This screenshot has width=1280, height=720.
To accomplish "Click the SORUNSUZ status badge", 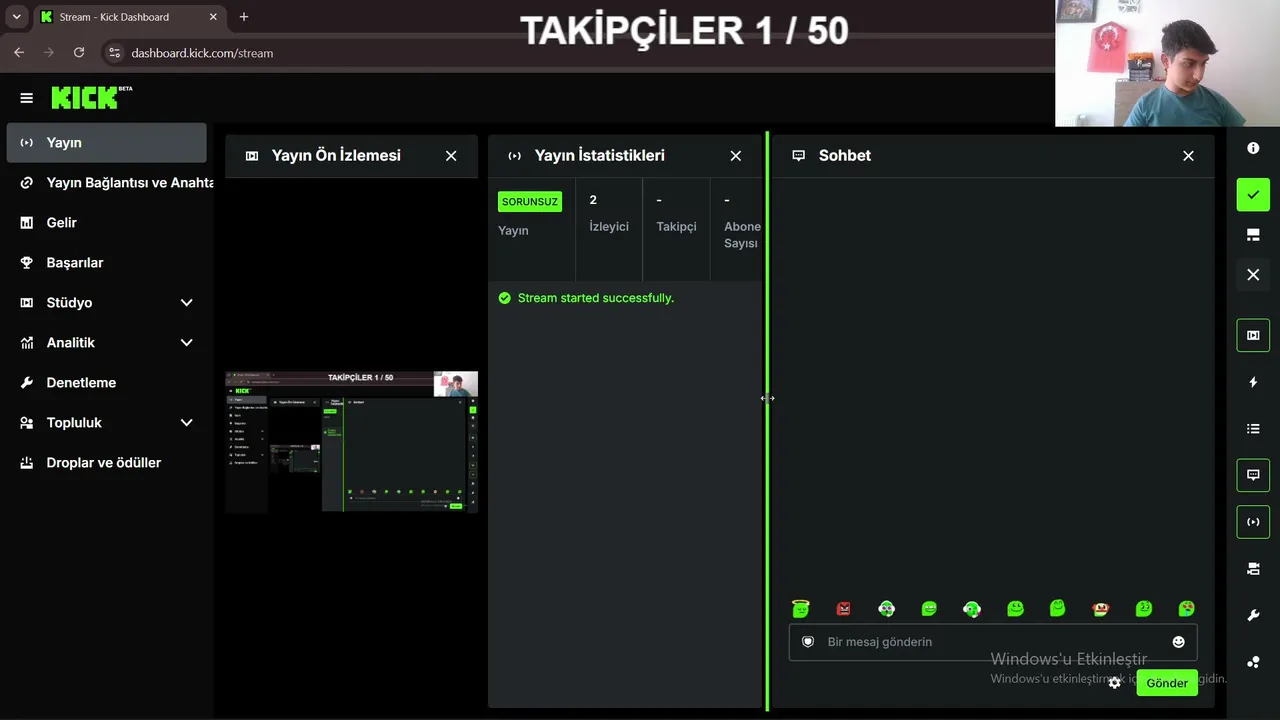I will click(x=530, y=202).
